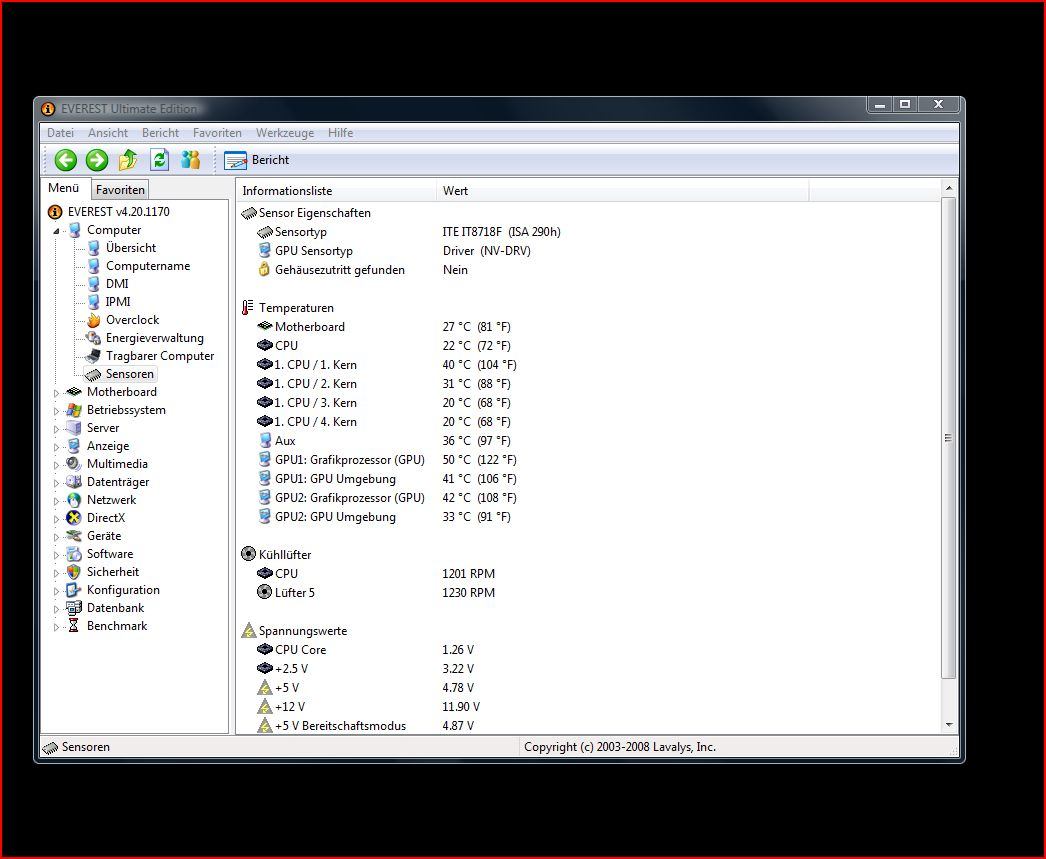Click the Informationsliste column header

[336, 191]
